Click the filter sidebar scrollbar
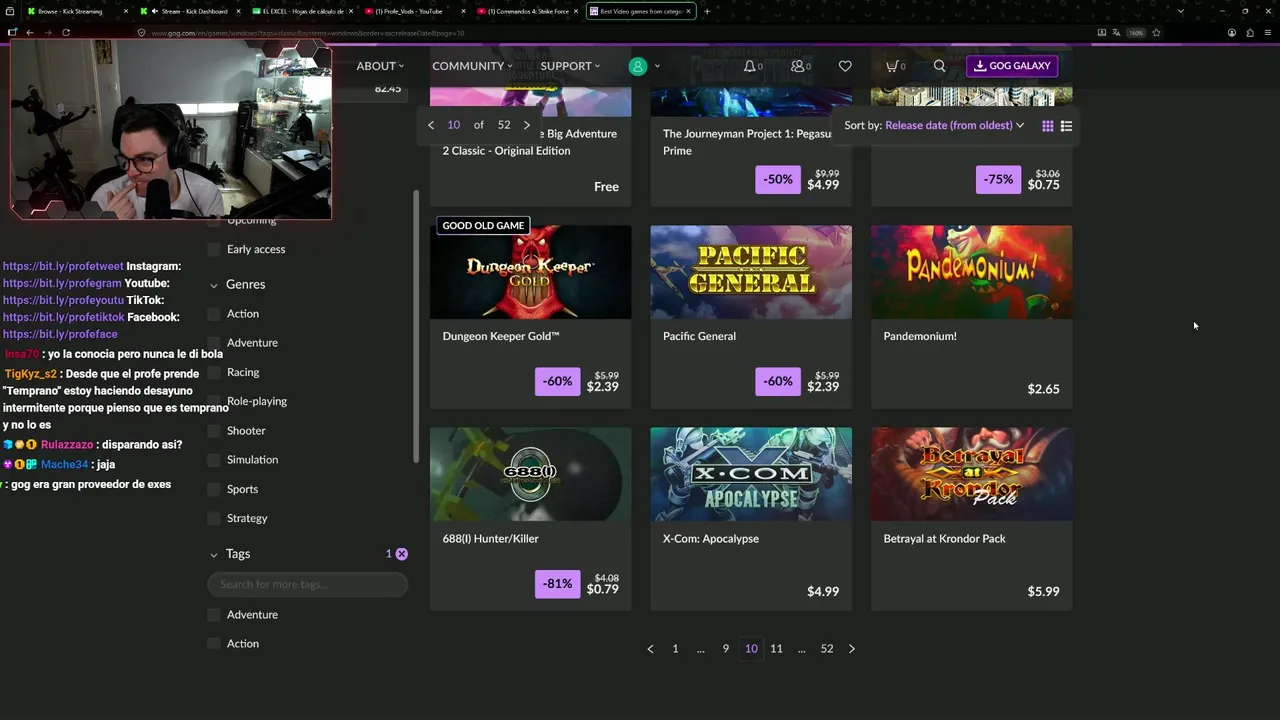This screenshot has height=720, width=1280. pos(416,326)
